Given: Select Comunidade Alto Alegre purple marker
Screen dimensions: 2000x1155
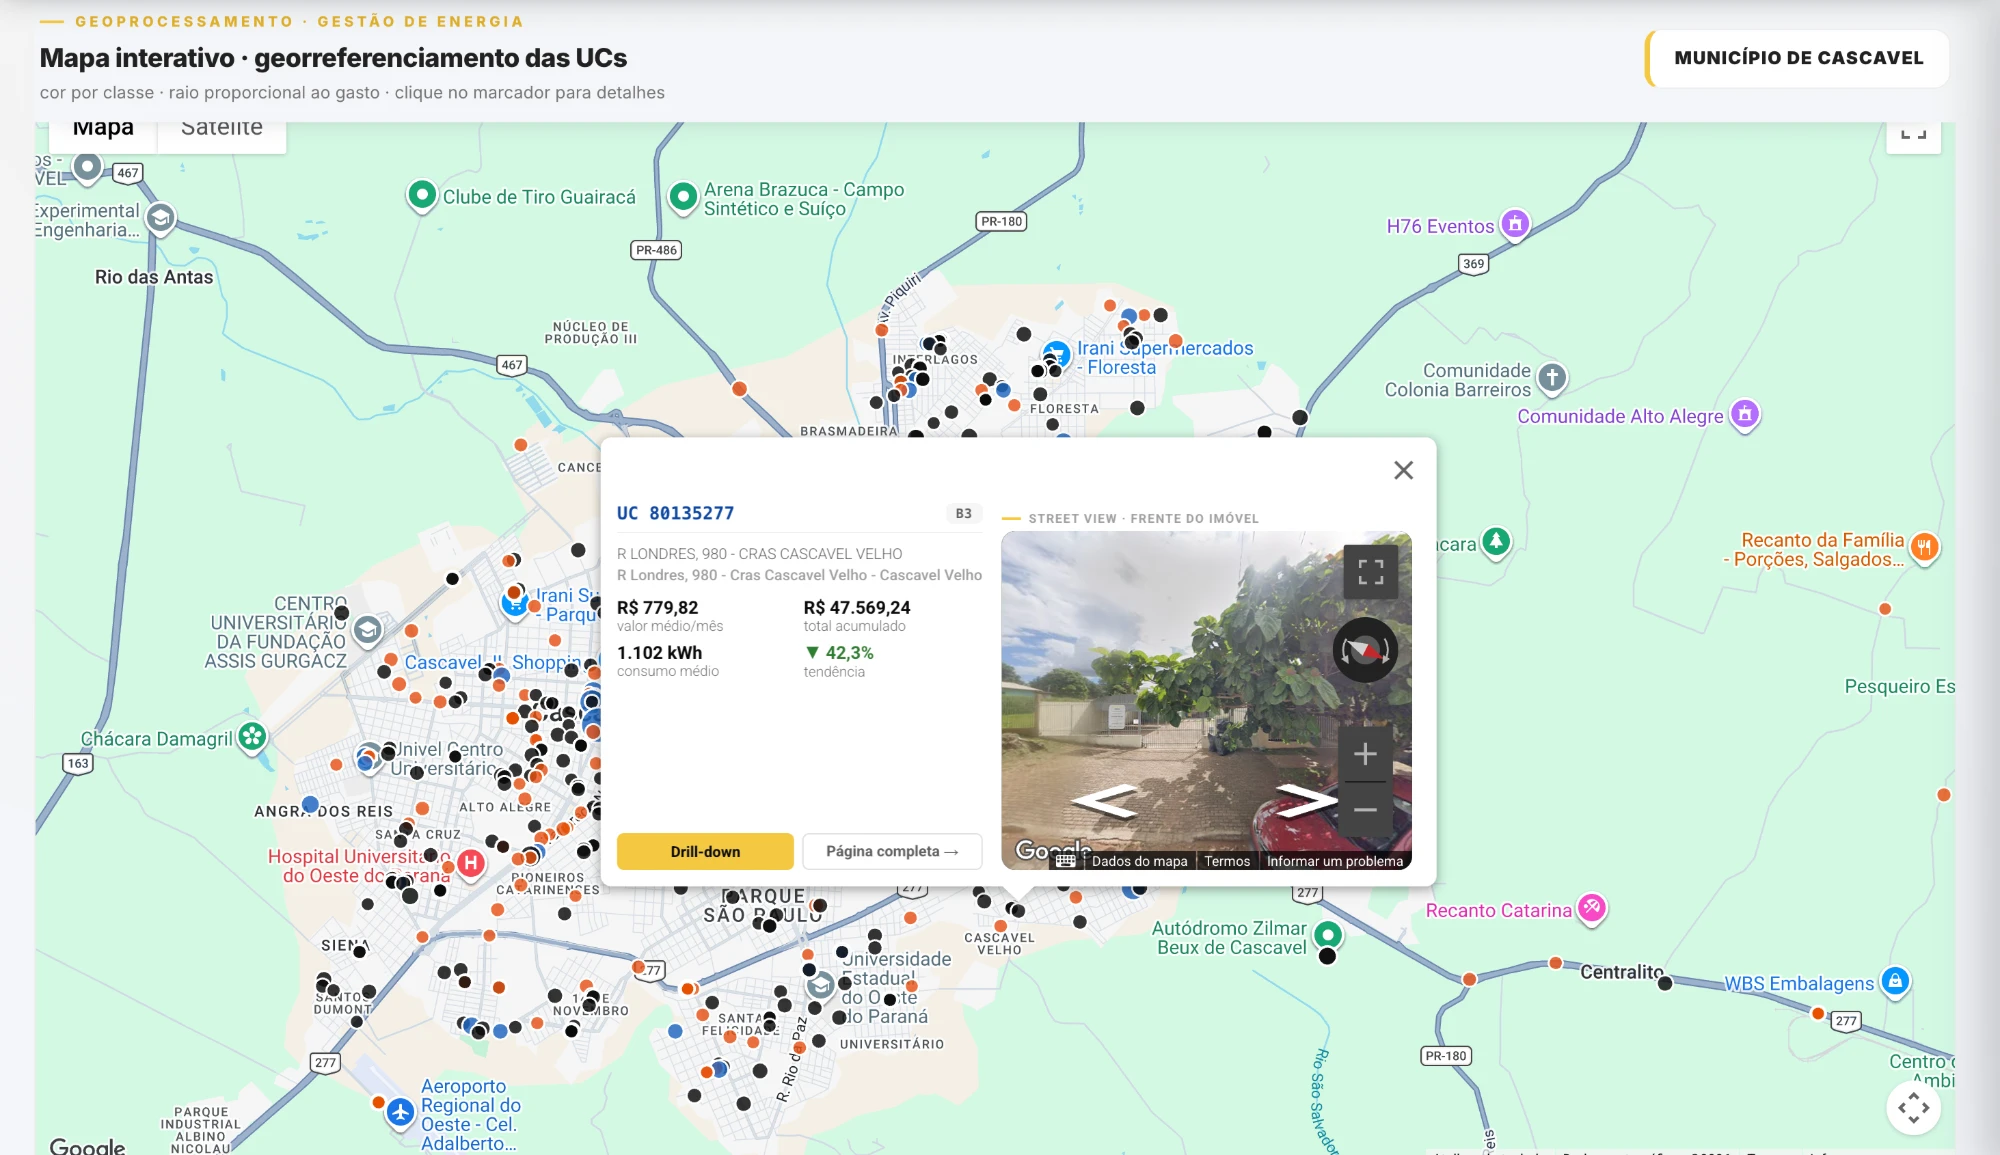Looking at the screenshot, I should pos(1745,414).
